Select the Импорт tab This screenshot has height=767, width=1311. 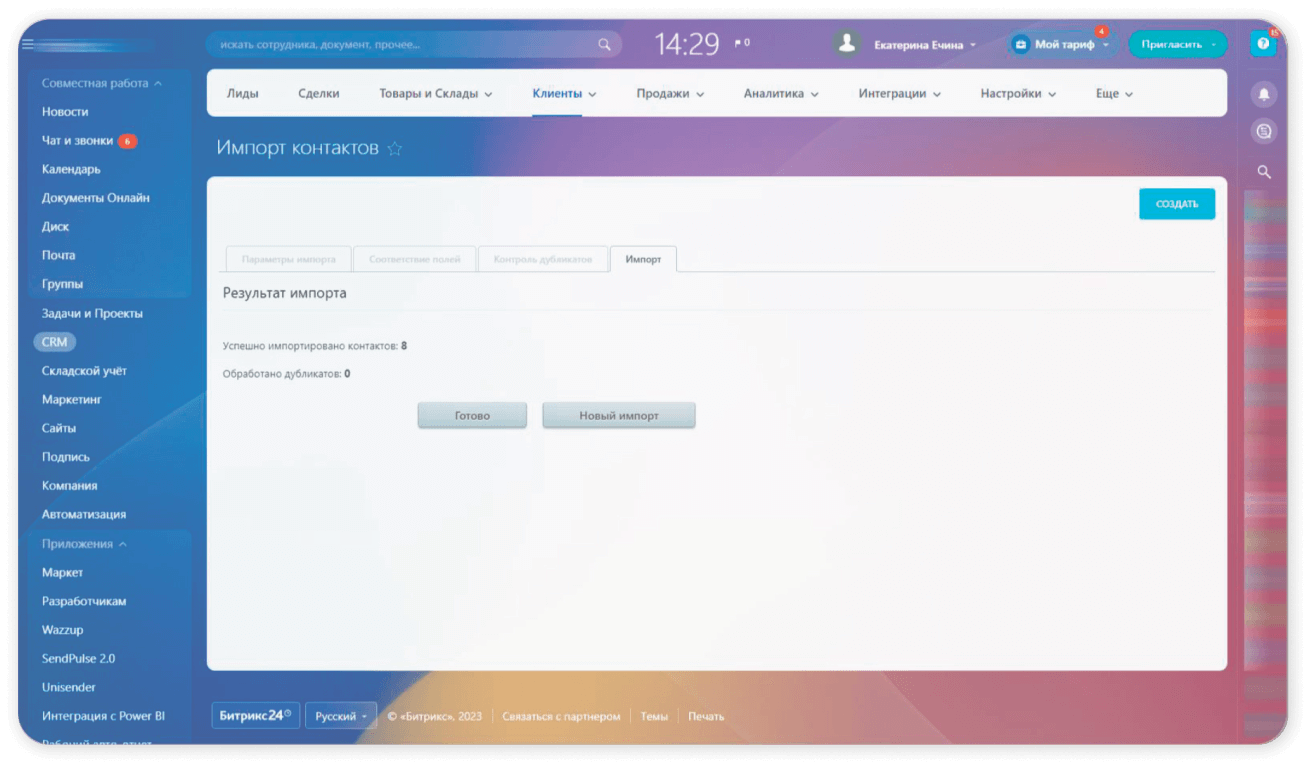[x=643, y=259]
